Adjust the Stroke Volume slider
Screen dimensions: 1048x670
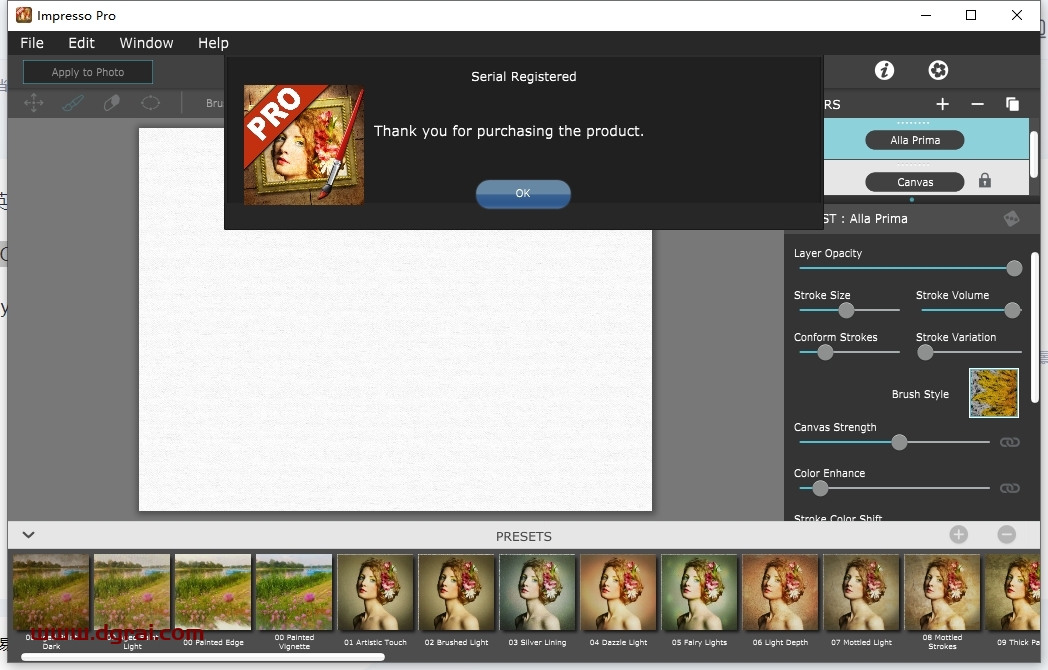(x=971, y=310)
